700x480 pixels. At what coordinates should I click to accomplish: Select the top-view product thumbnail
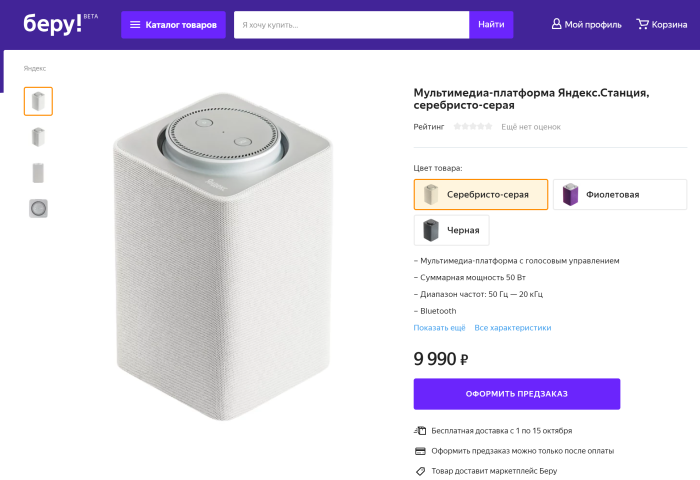click(x=38, y=208)
